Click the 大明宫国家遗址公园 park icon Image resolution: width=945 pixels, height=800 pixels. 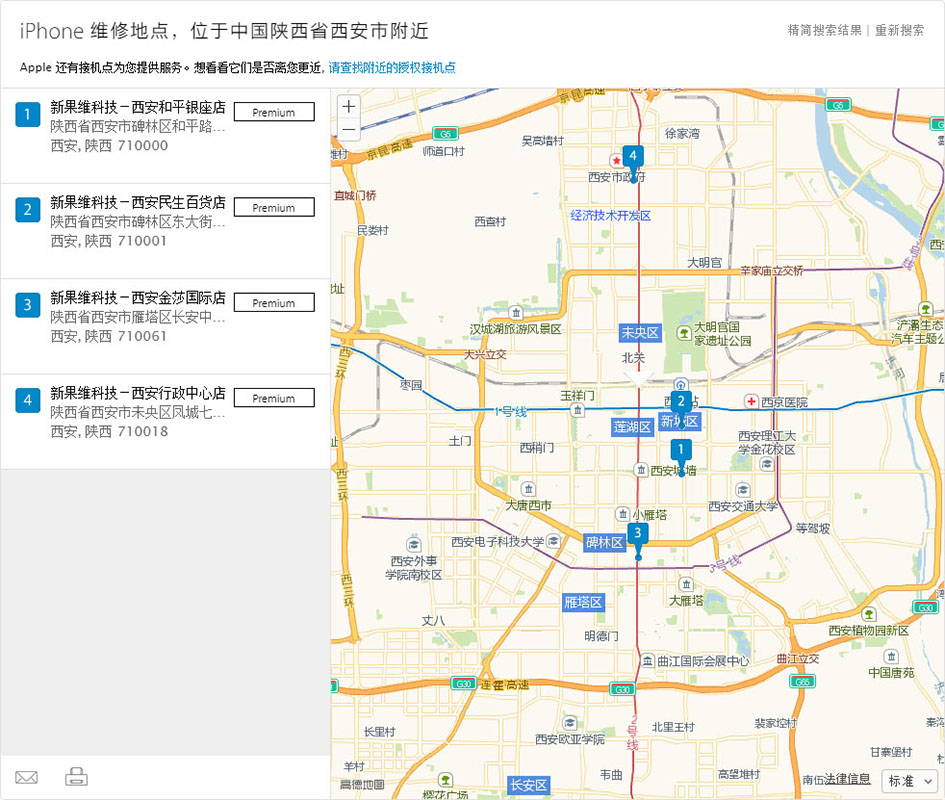pyautogui.click(x=683, y=333)
